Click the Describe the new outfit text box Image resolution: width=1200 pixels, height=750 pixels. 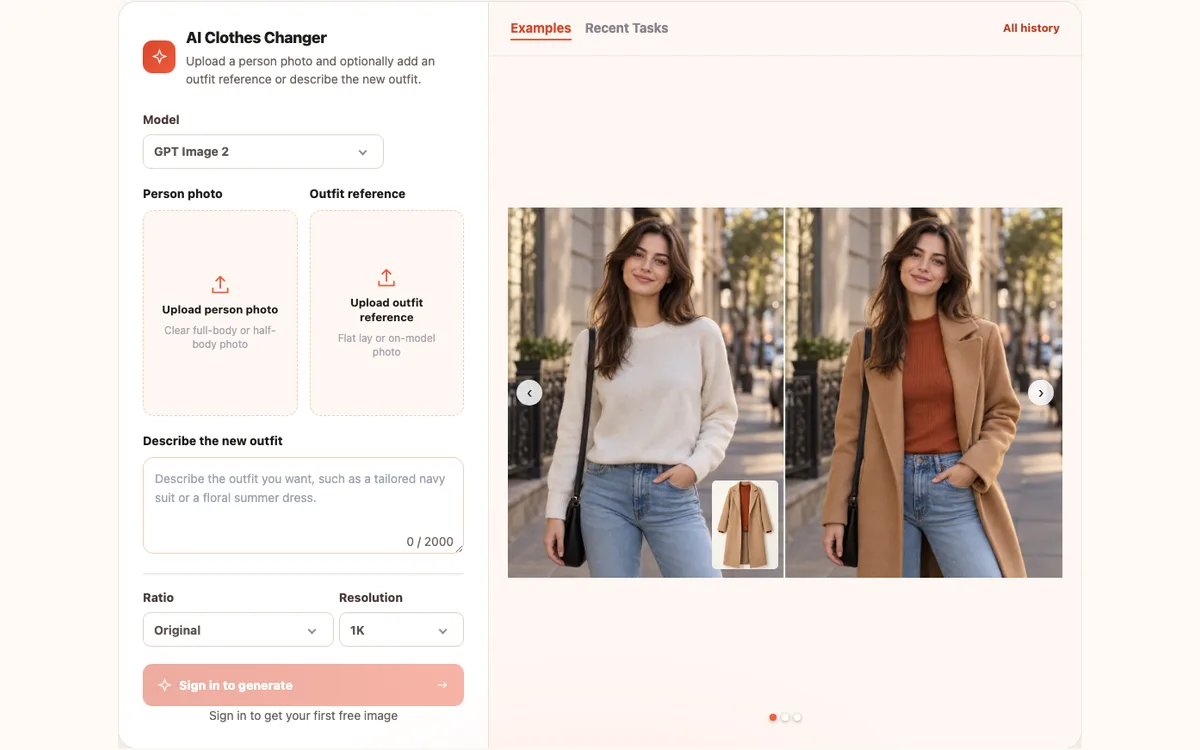click(303, 505)
